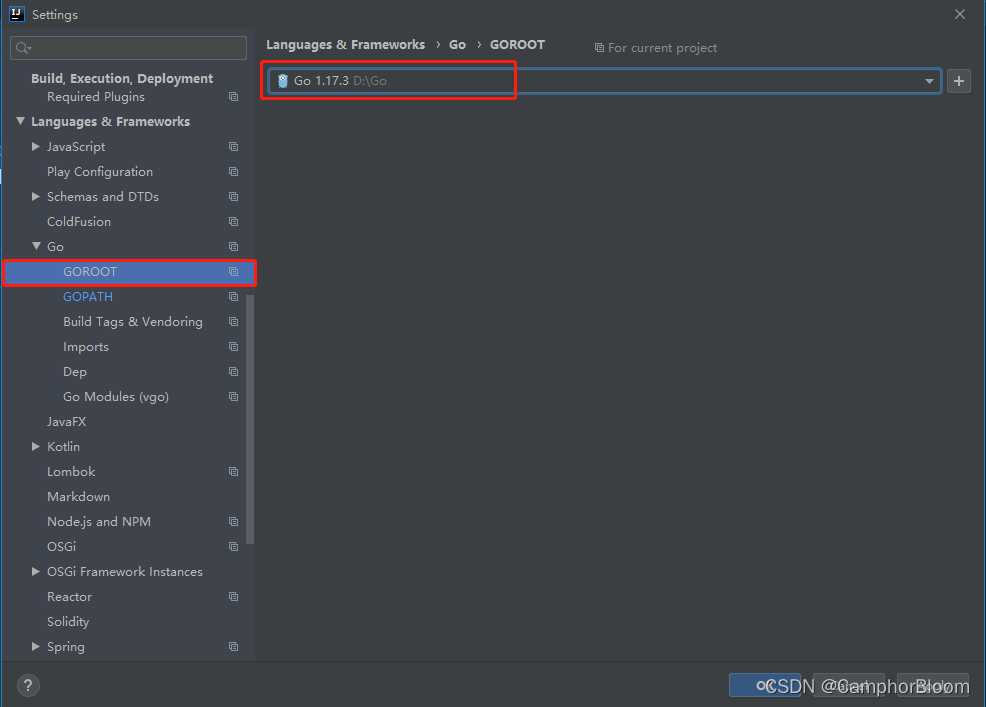Screen dimensions: 986x707
Task: Click the Help question-mark icon
Action: (x=27, y=685)
